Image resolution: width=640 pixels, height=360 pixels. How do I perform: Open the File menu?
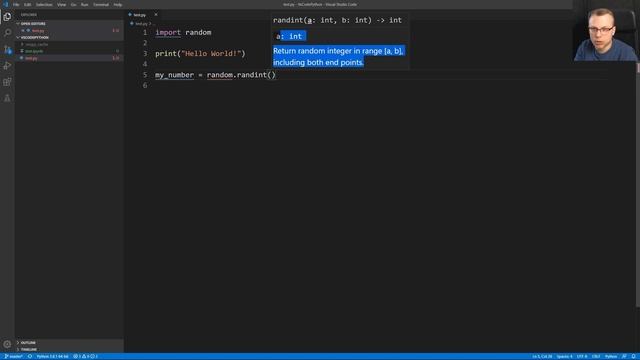point(16,4)
